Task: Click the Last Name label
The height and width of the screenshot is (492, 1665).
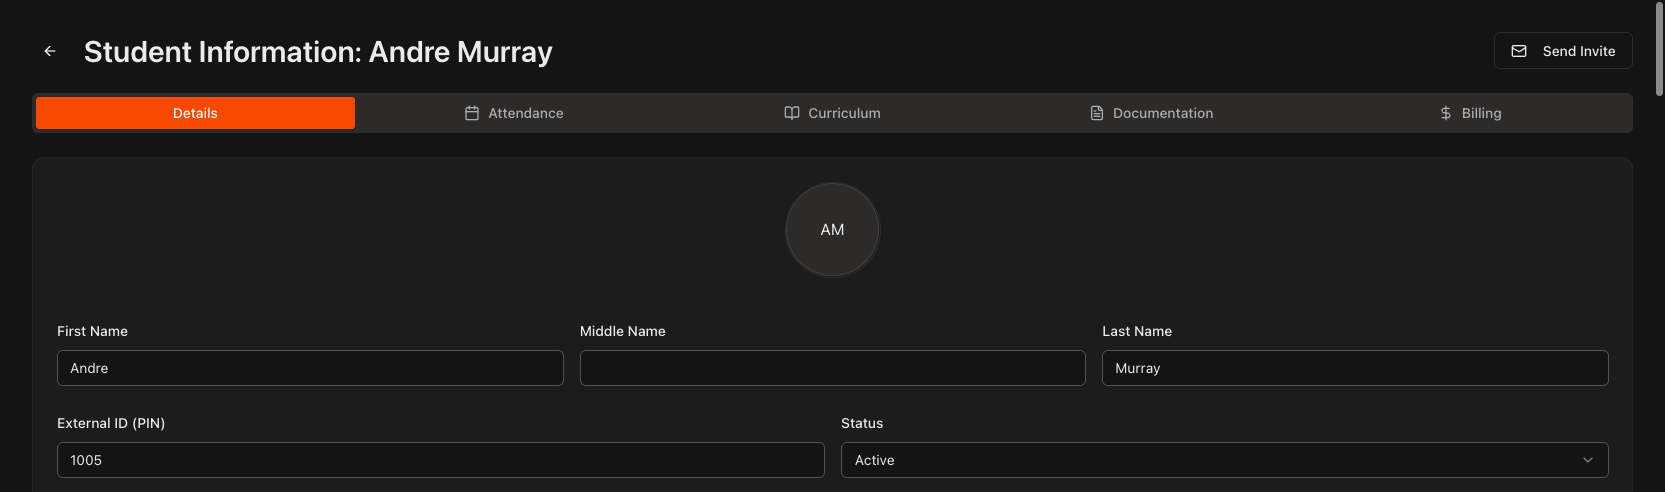Action: 1137,331
